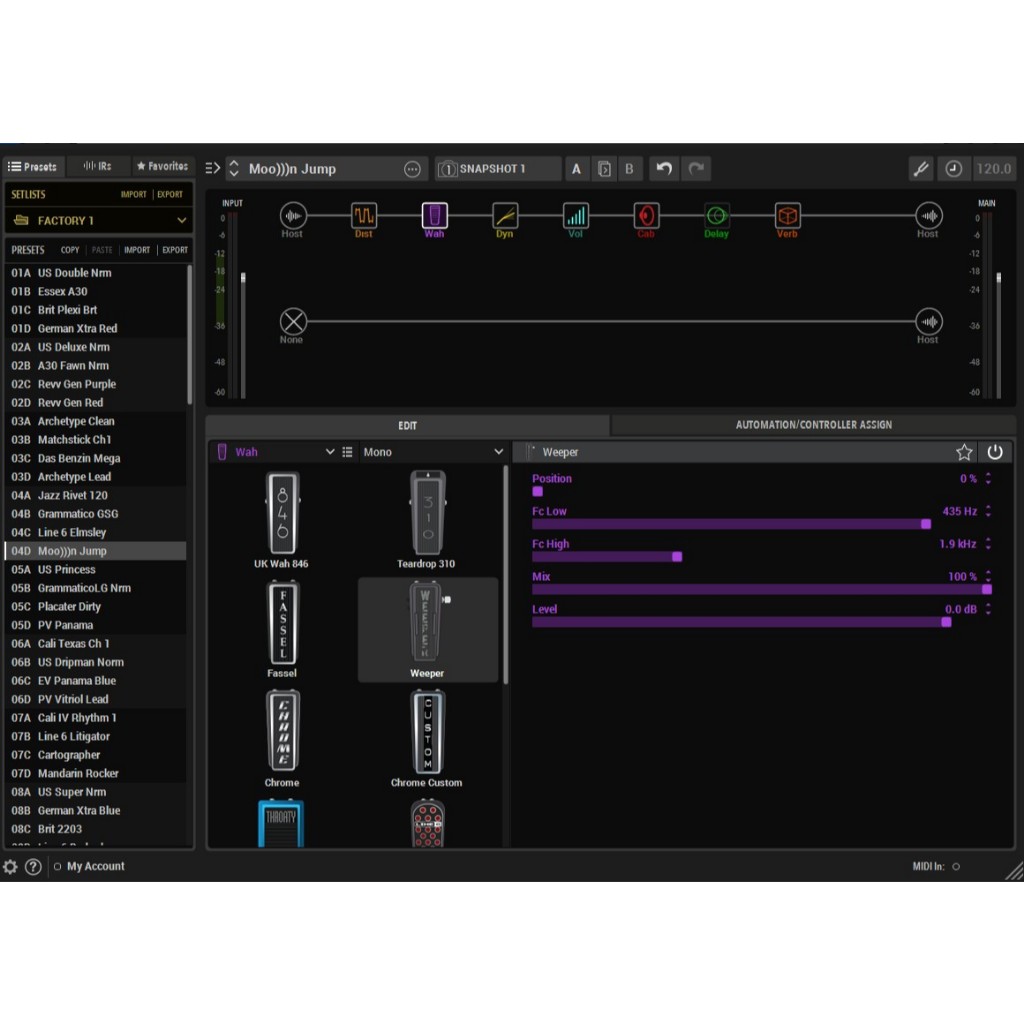The image size is (1024, 1024).
Task: Click the undo arrow button
Action: pyautogui.click(x=664, y=169)
